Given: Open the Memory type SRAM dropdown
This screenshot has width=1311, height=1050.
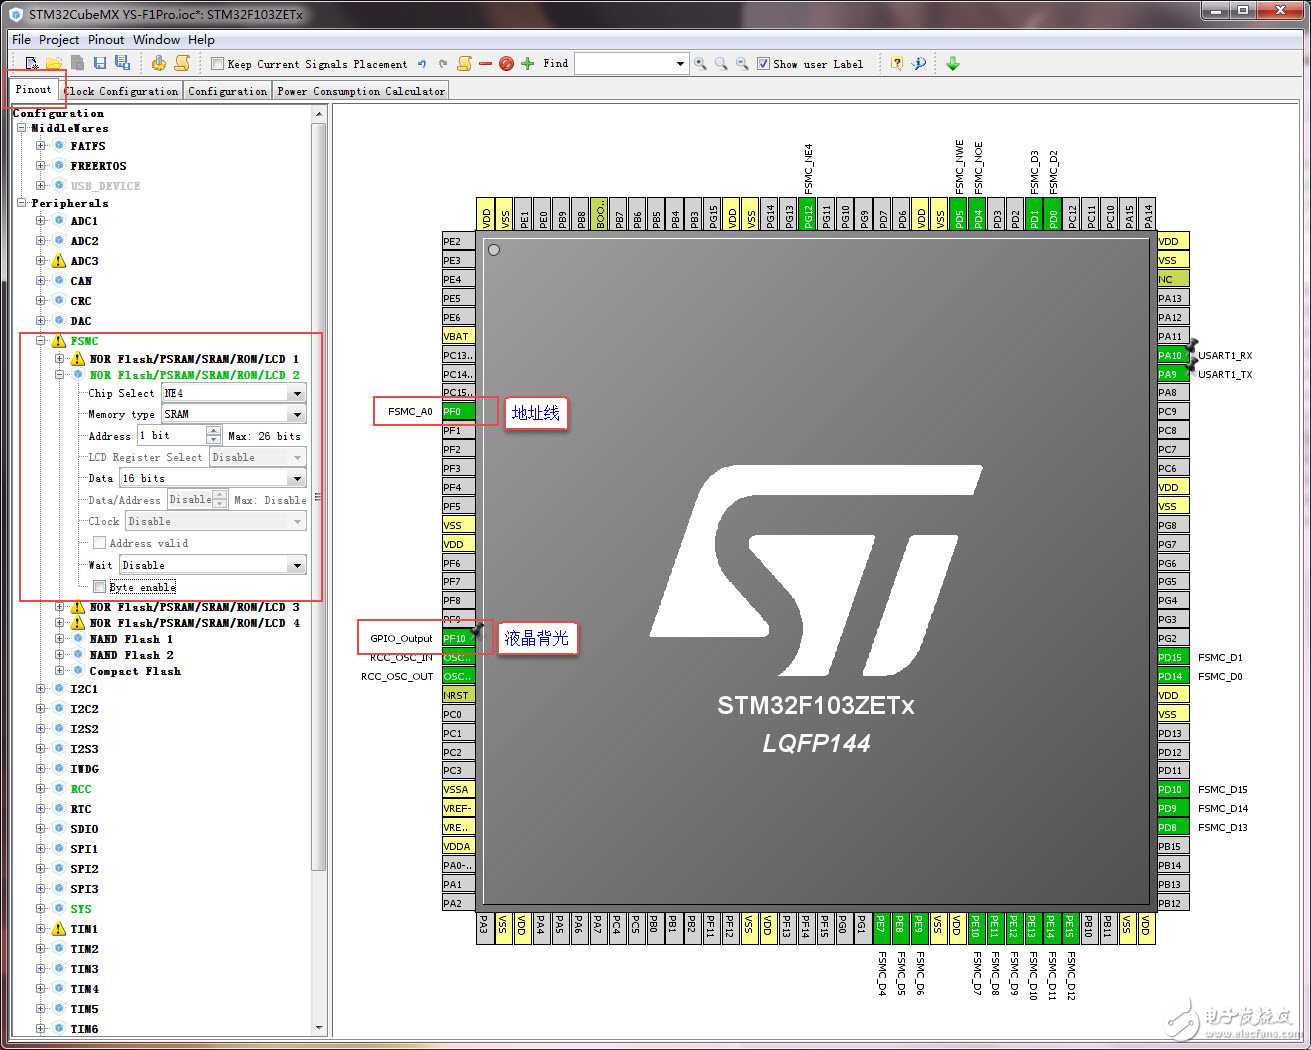Looking at the screenshot, I should pyautogui.click(x=297, y=414).
